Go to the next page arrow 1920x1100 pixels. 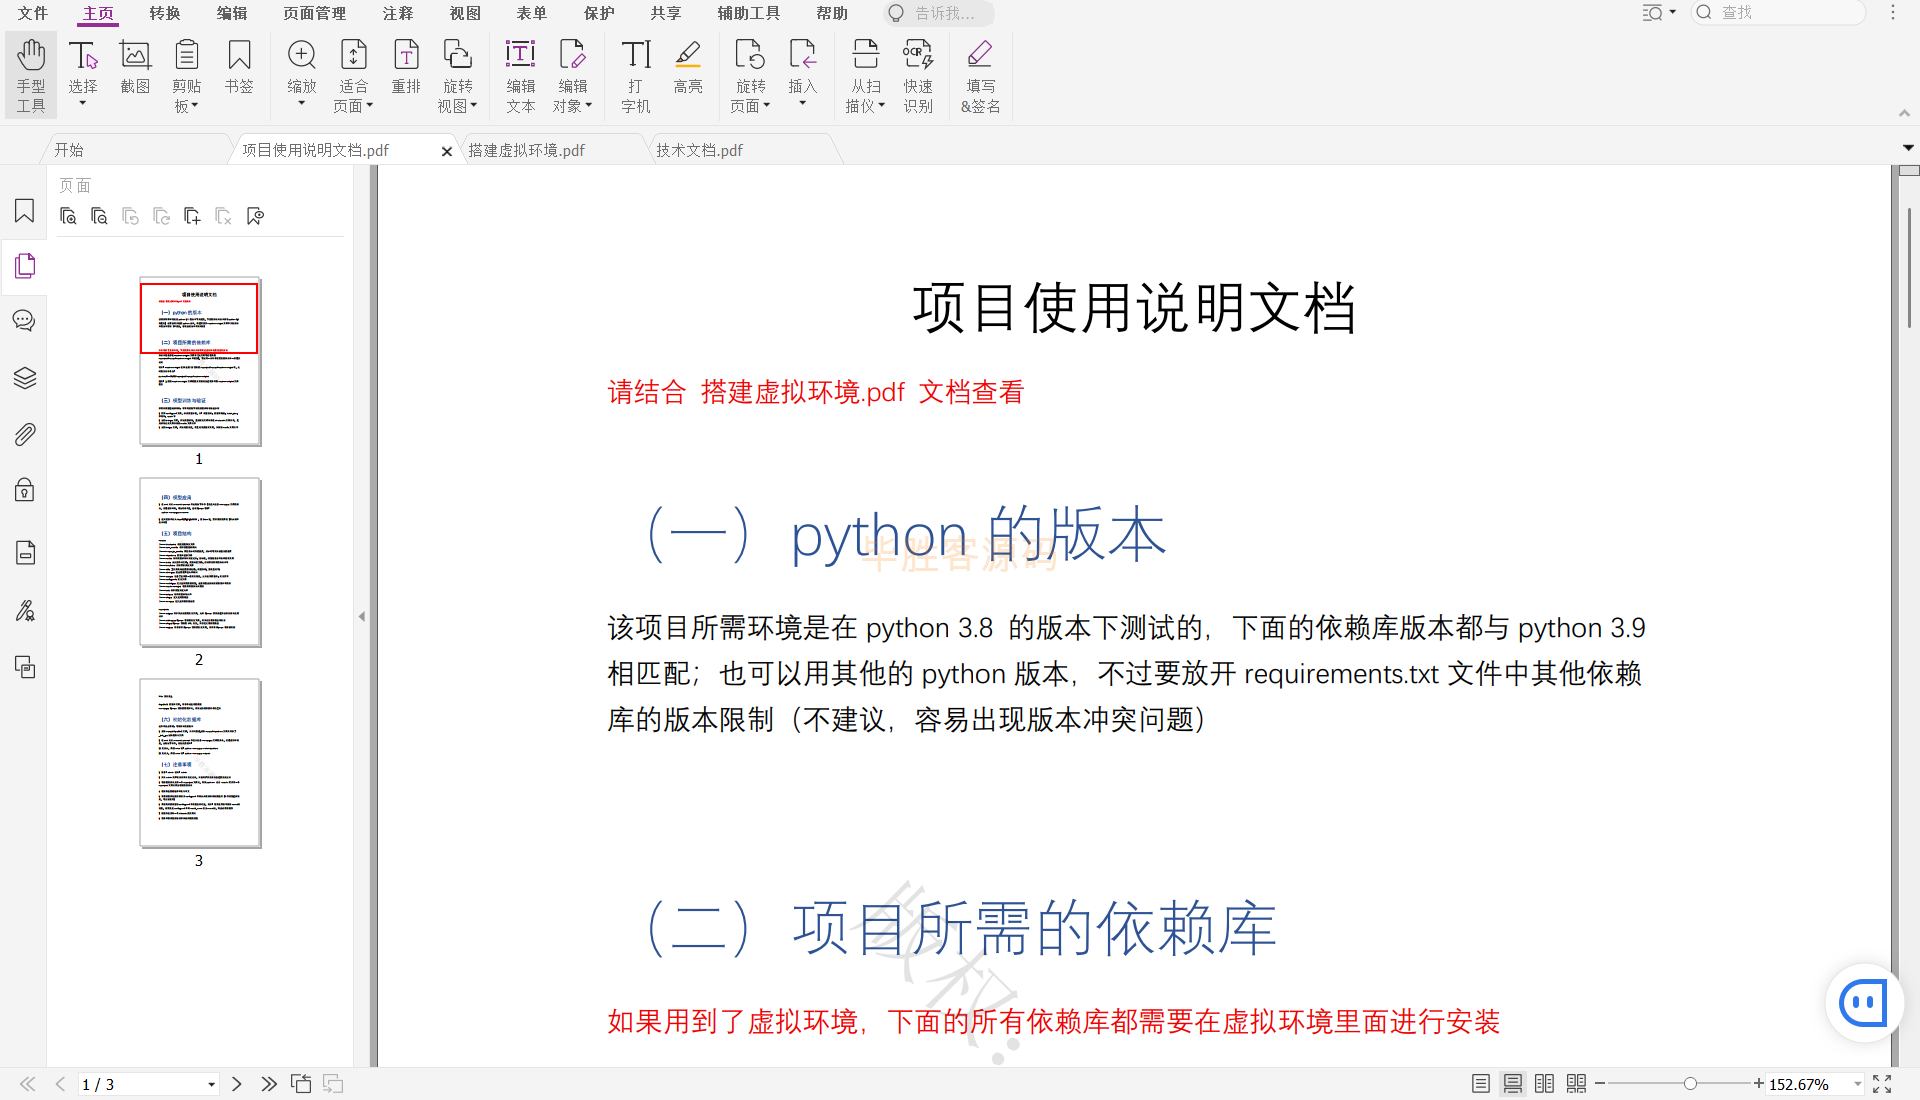click(237, 1084)
